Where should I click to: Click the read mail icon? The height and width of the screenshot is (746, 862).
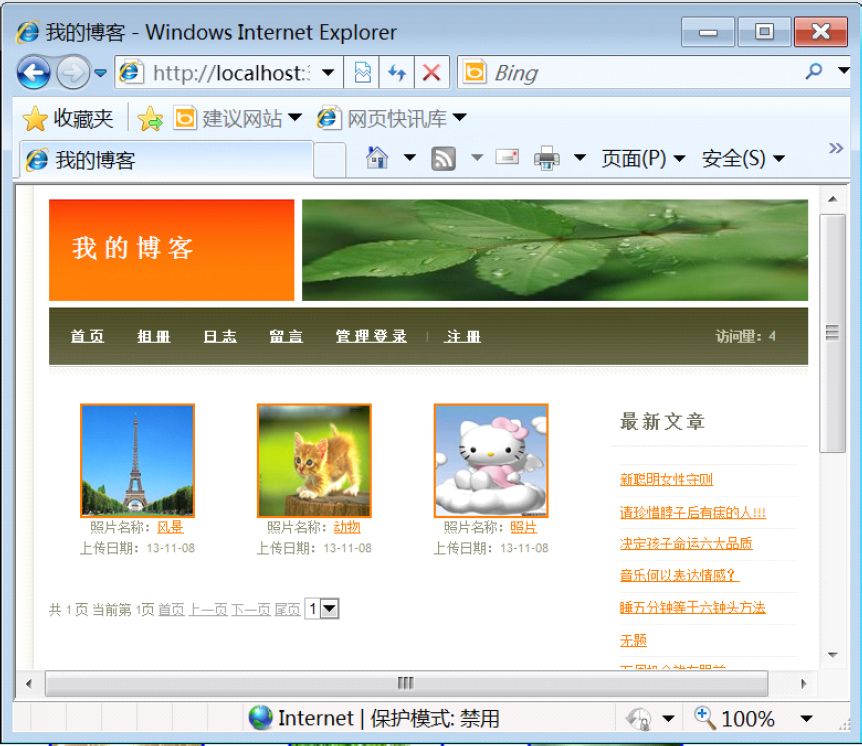coord(507,158)
